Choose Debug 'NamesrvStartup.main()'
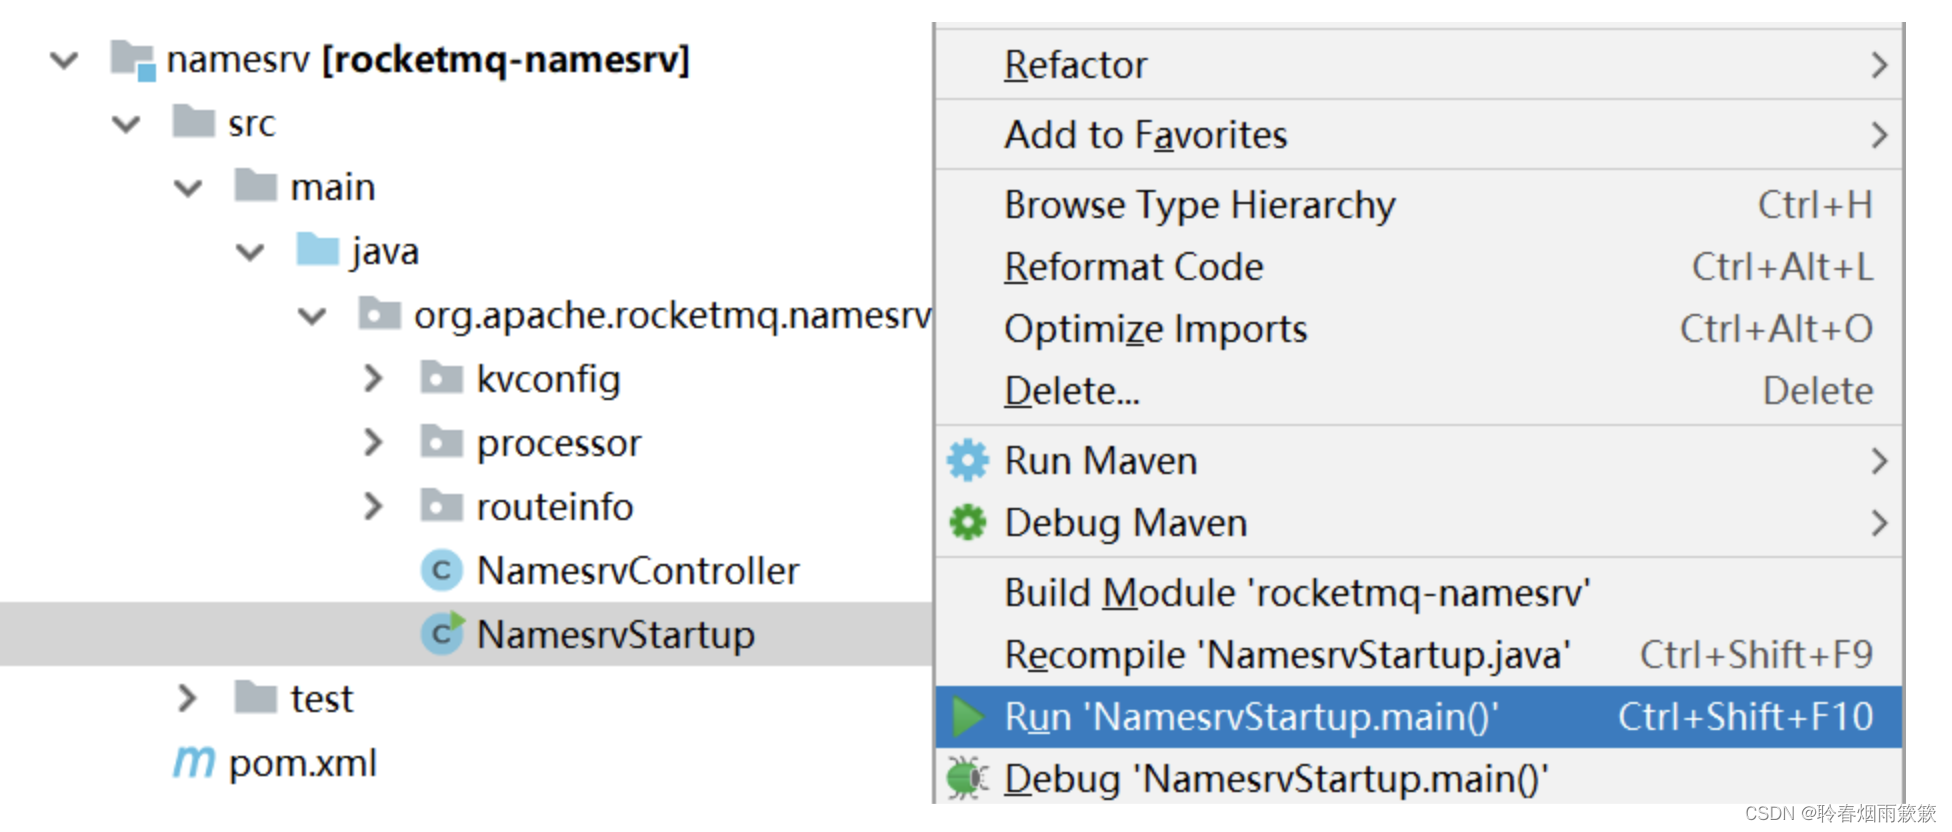Screen dimensions: 1952x832 click(x=1418, y=779)
